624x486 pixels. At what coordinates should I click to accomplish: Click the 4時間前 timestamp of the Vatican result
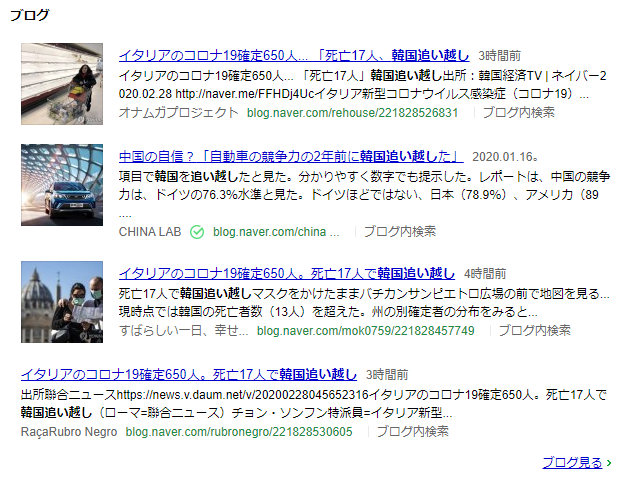pyautogui.click(x=485, y=274)
